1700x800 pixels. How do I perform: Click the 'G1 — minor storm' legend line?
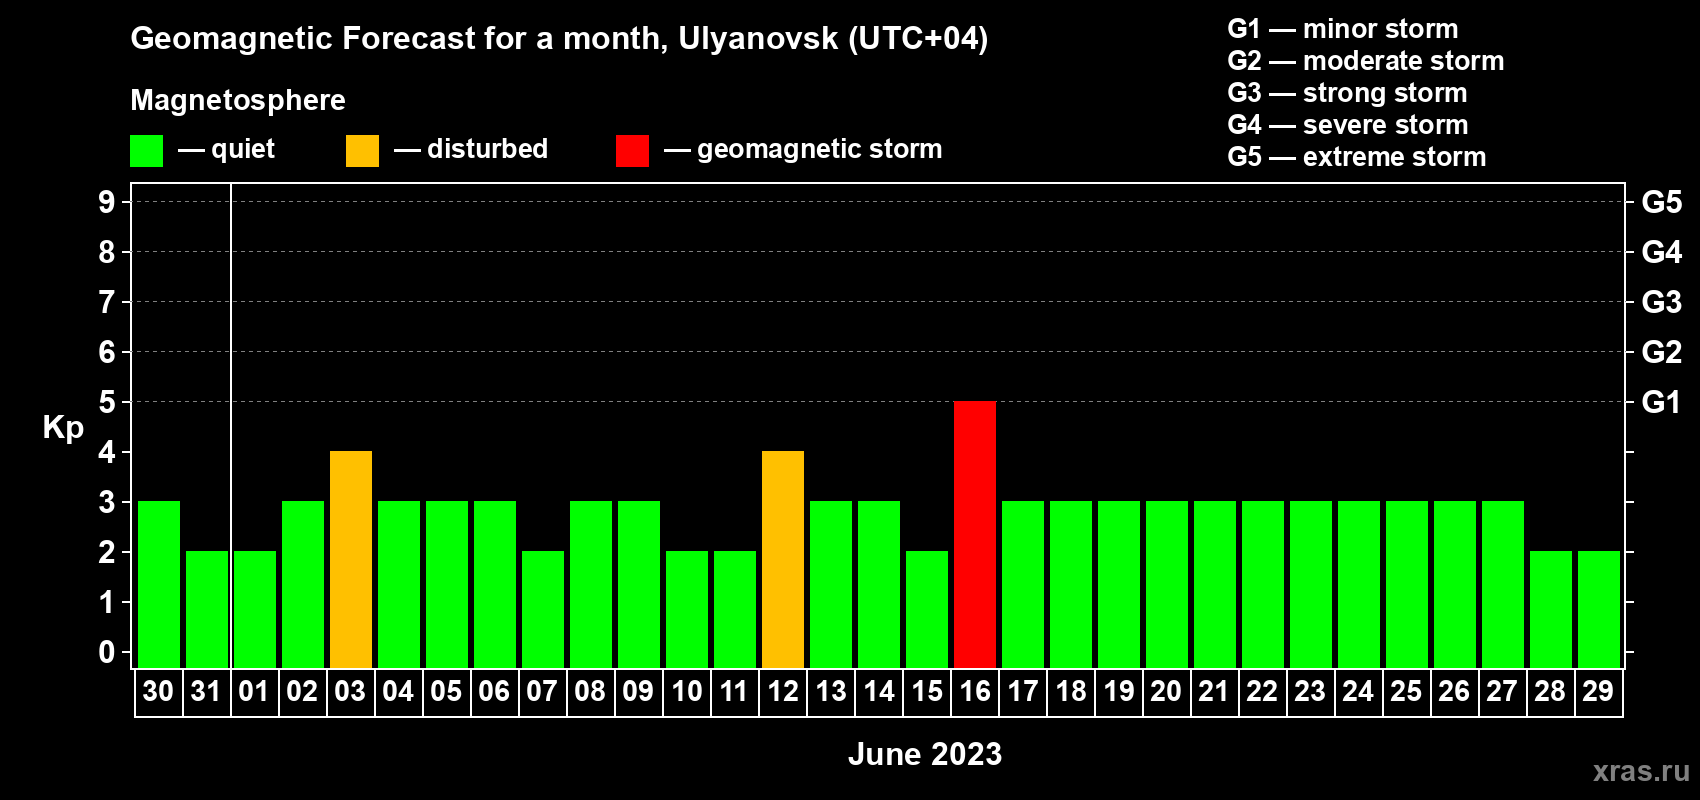point(1343,29)
